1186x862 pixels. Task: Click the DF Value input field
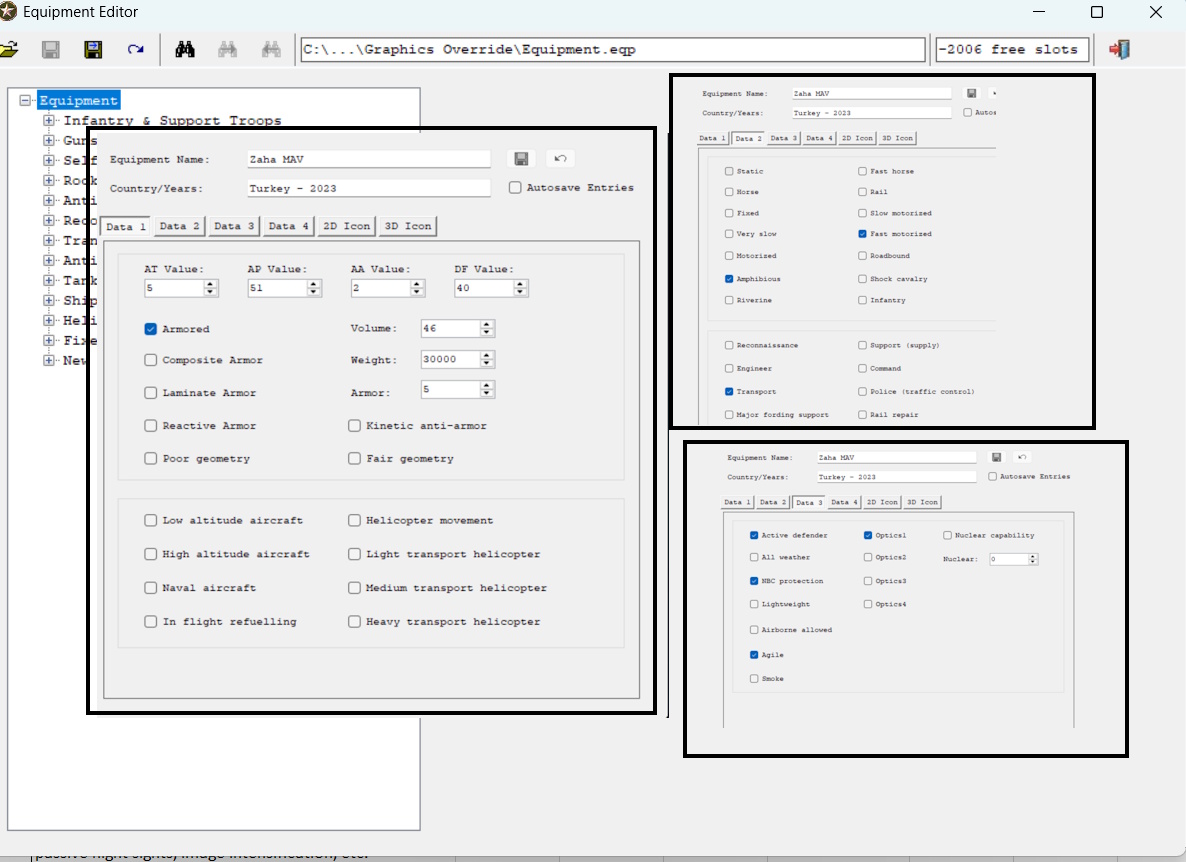(484, 288)
